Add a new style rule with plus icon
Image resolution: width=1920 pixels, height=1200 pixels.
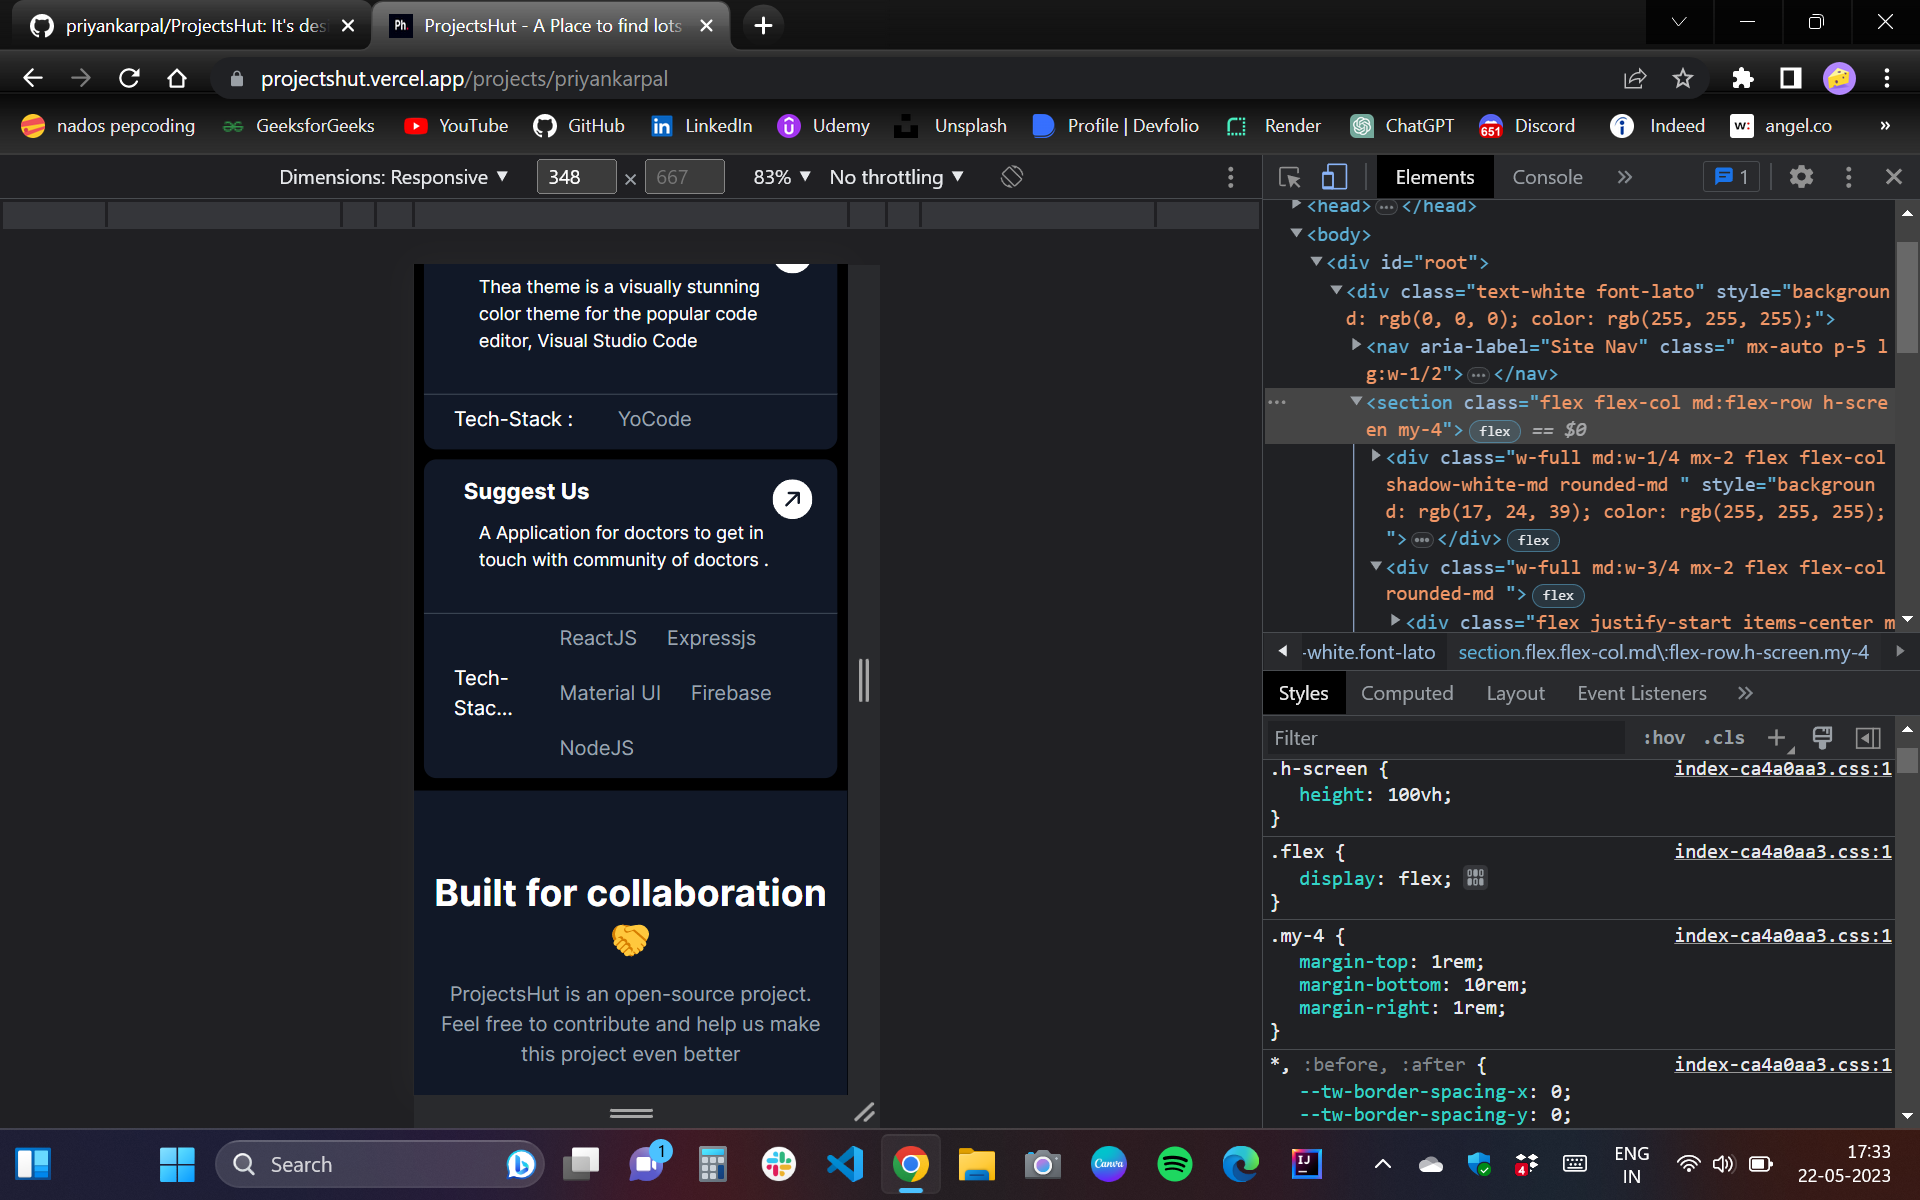(x=1777, y=738)
